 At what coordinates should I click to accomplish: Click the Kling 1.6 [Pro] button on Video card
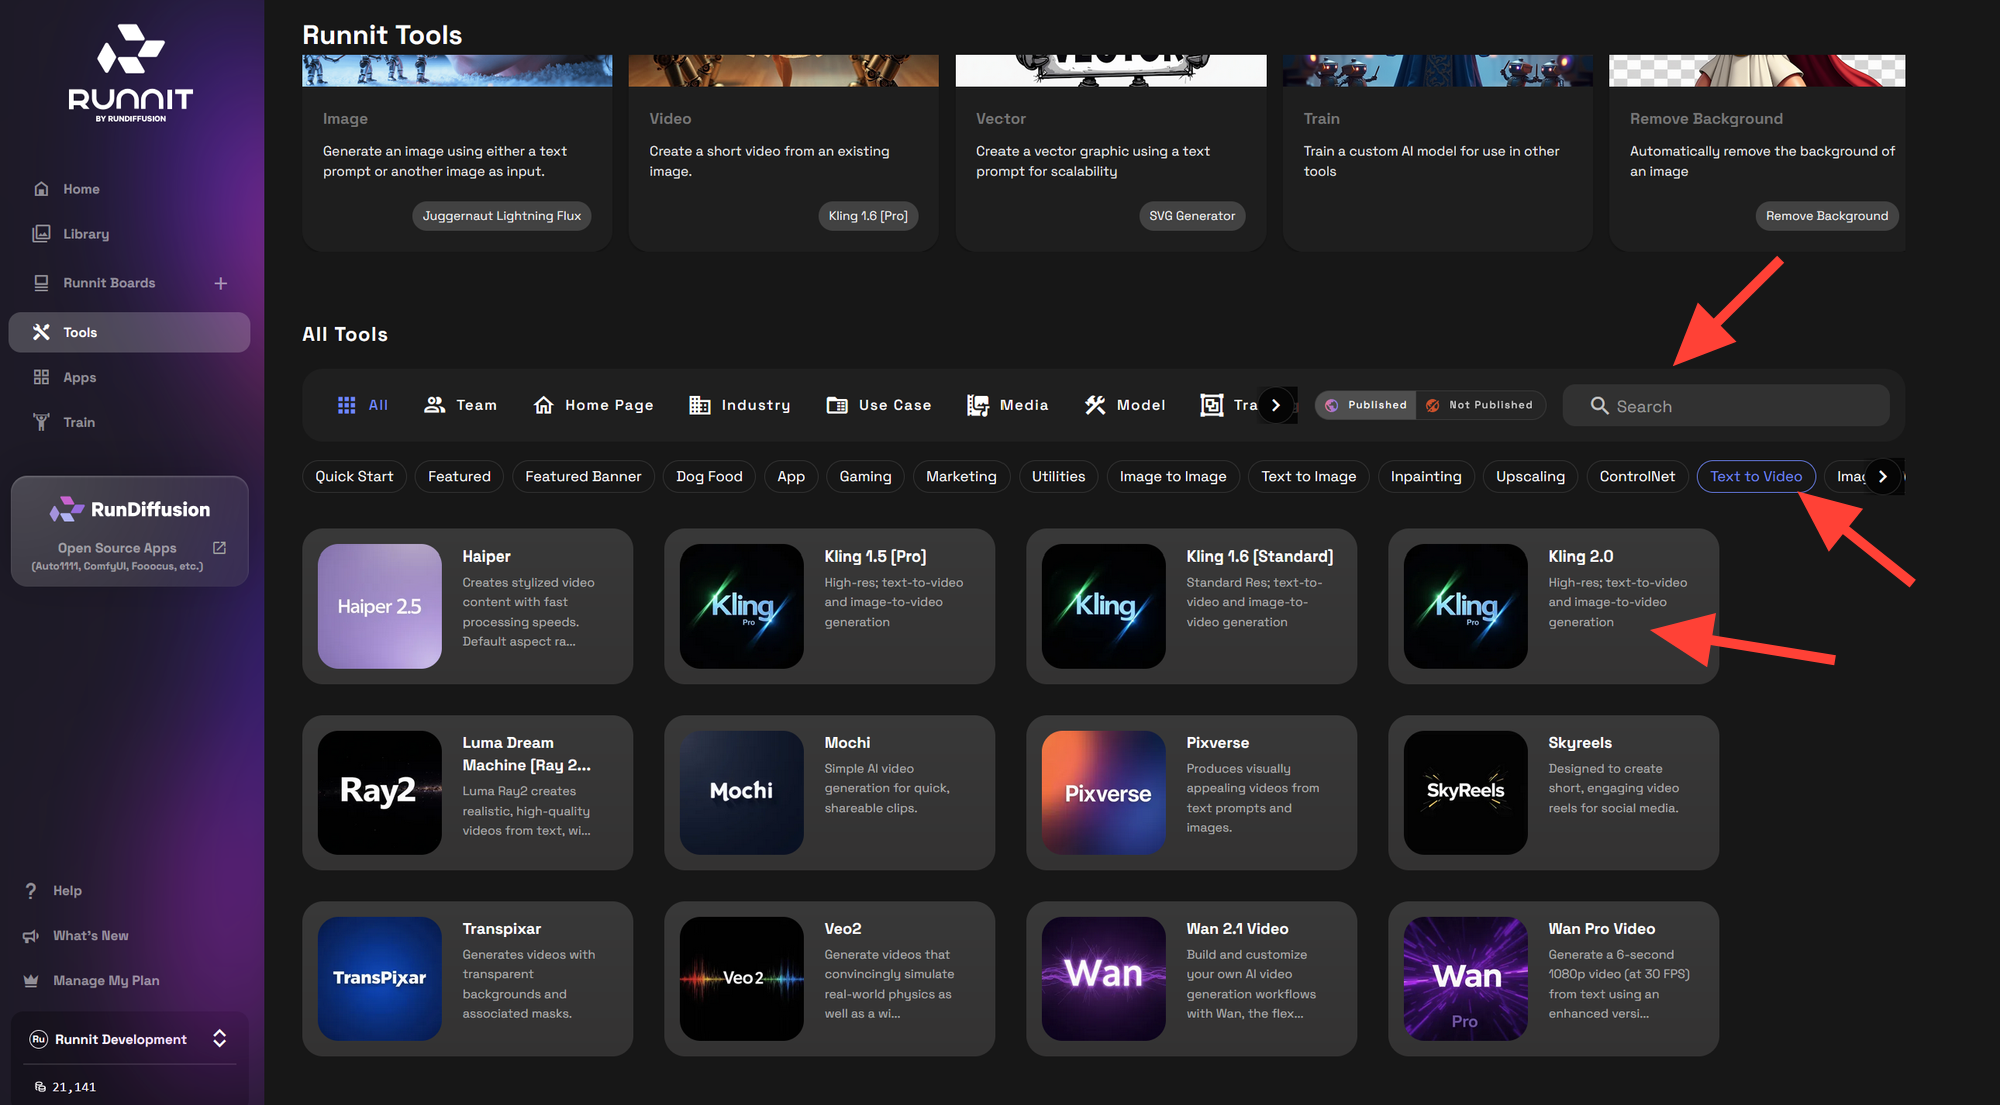point(868,216)
